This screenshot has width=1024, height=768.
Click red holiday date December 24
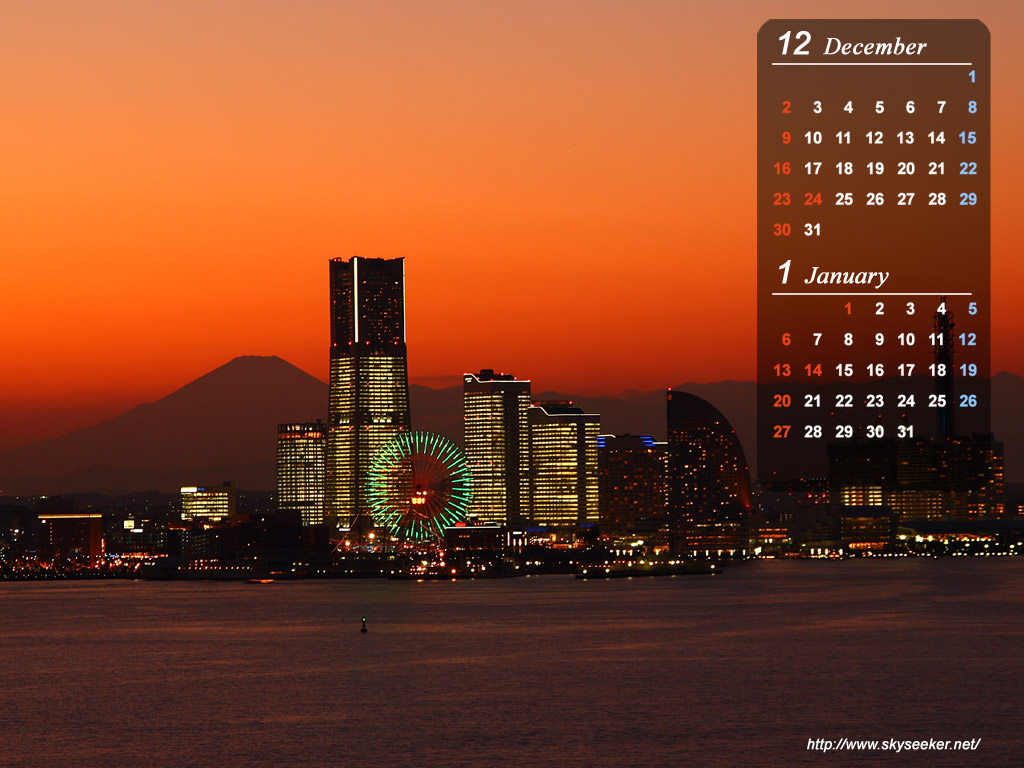(x=812, y=199)
